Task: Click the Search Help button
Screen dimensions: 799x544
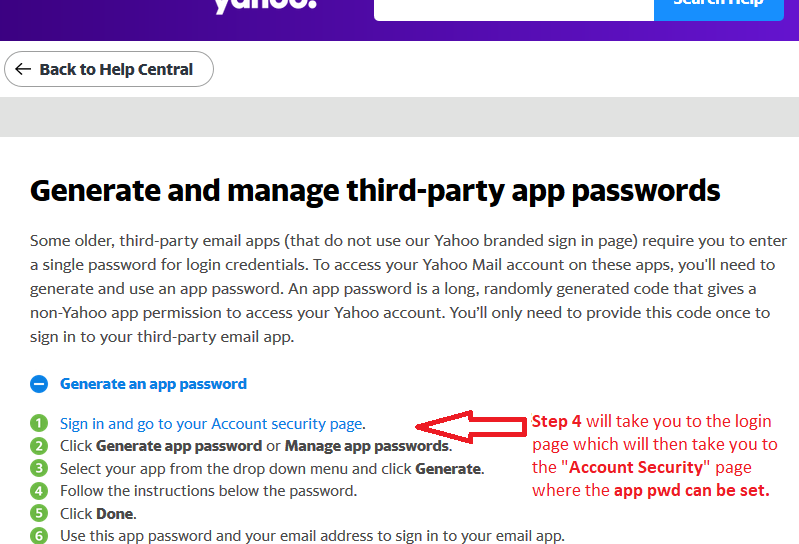Action: [x=718, y=8]
